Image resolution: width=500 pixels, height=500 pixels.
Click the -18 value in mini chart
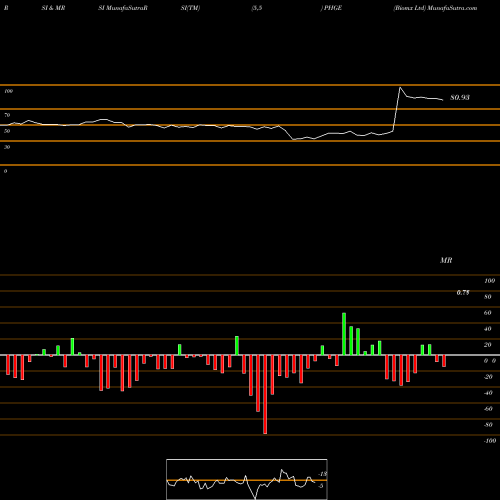[323, 474]
